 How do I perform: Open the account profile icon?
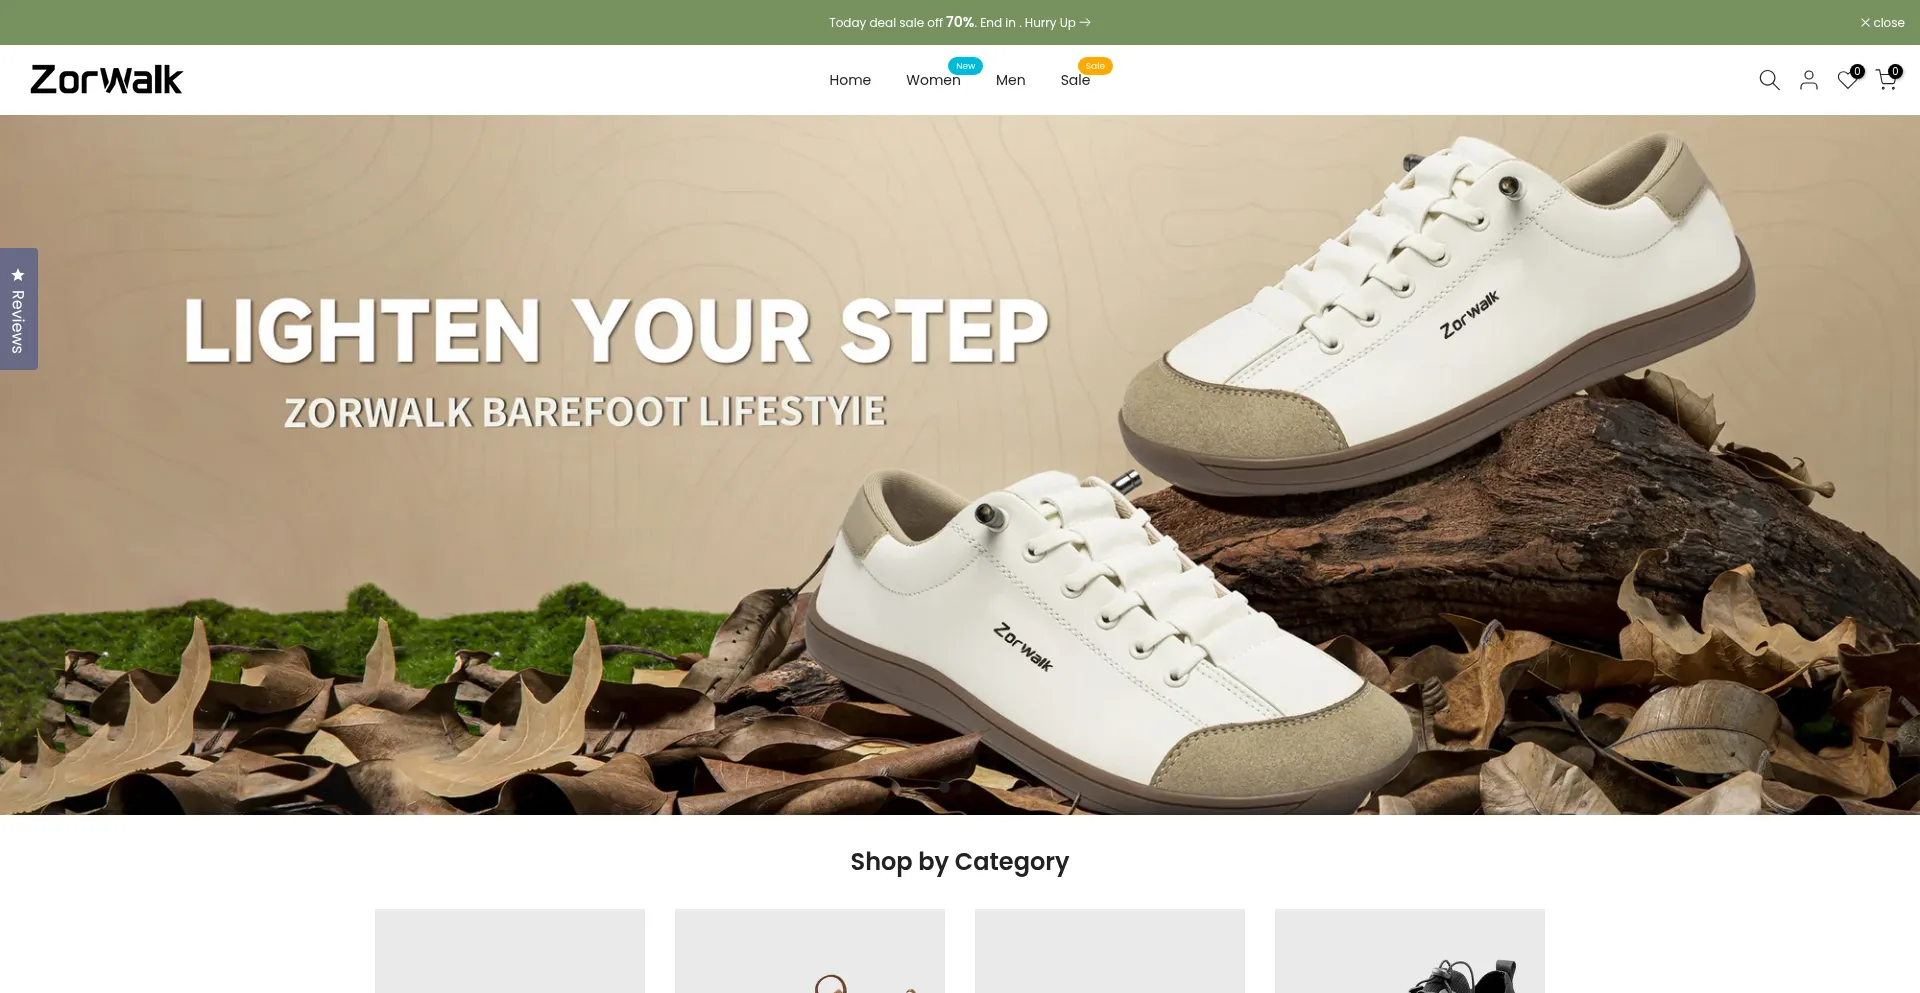[1809, 80]
